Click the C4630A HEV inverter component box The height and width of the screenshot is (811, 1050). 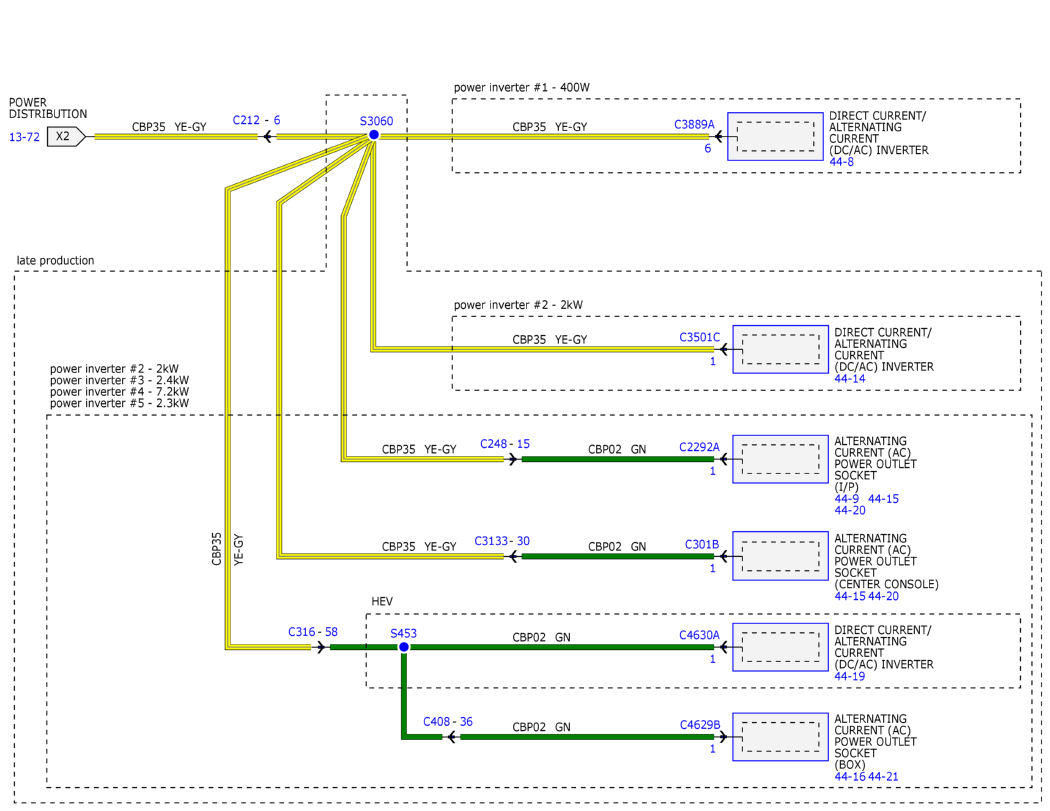(x=781, y=647)
